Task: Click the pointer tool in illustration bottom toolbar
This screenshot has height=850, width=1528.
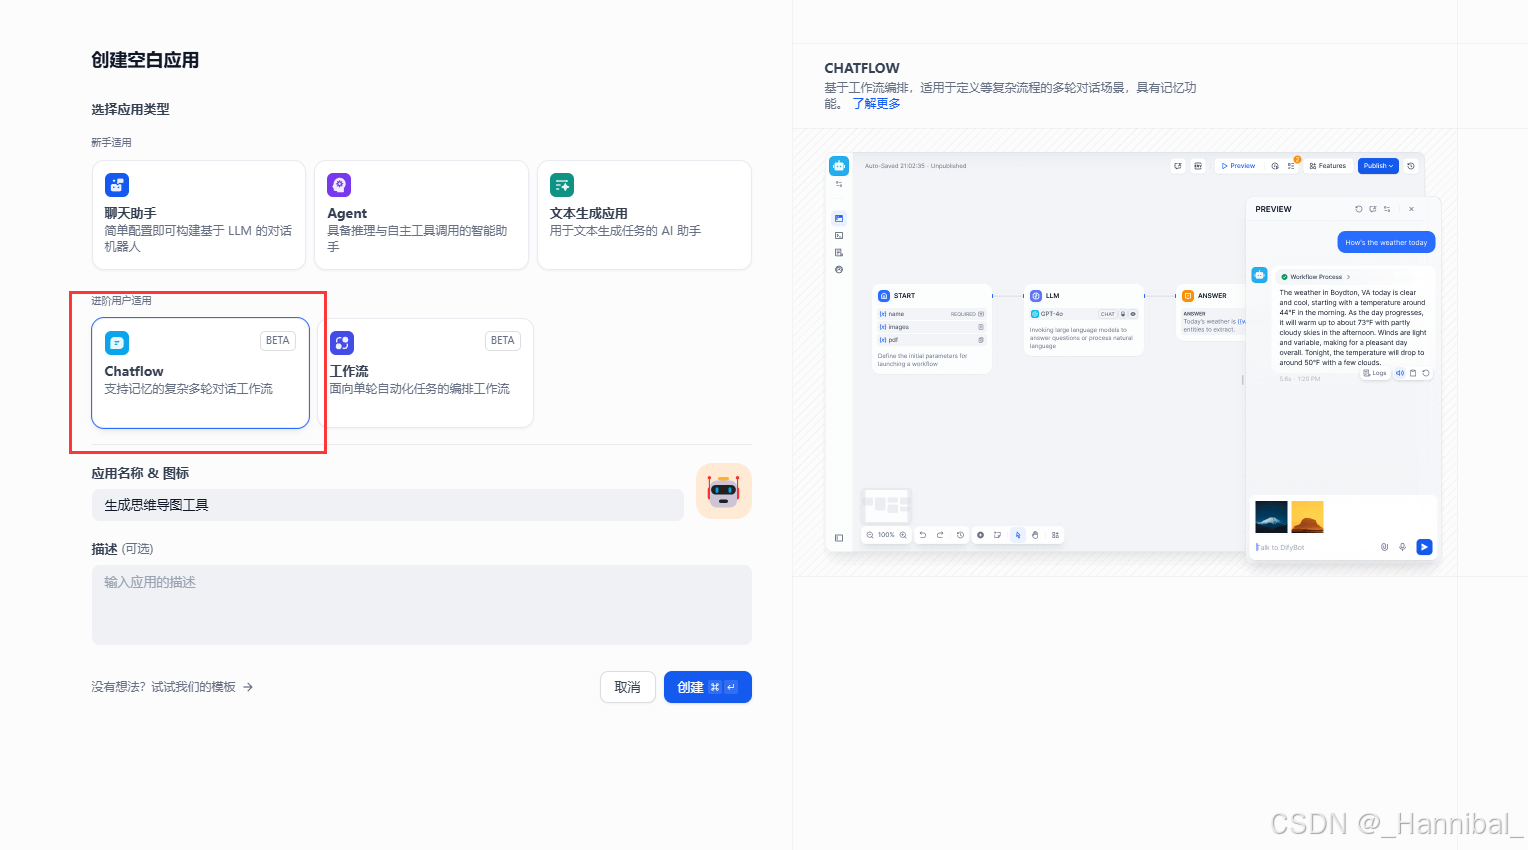Action: (x=1018, y=535)
